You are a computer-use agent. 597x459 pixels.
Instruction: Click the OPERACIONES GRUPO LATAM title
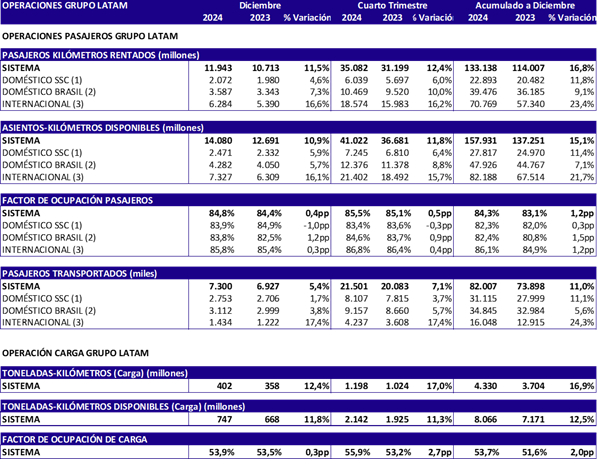tap(65, 5)
